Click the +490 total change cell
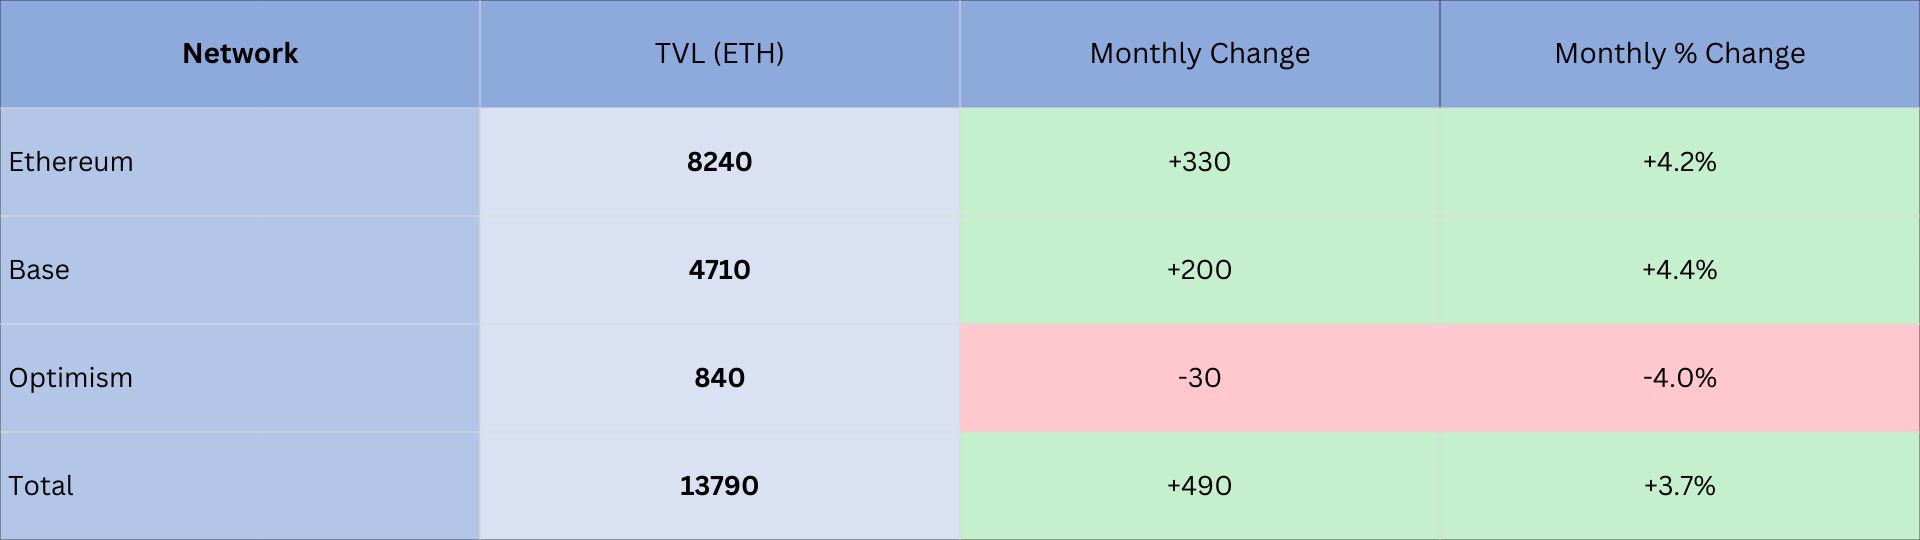1920x540 pixels. click(1199, 486)
